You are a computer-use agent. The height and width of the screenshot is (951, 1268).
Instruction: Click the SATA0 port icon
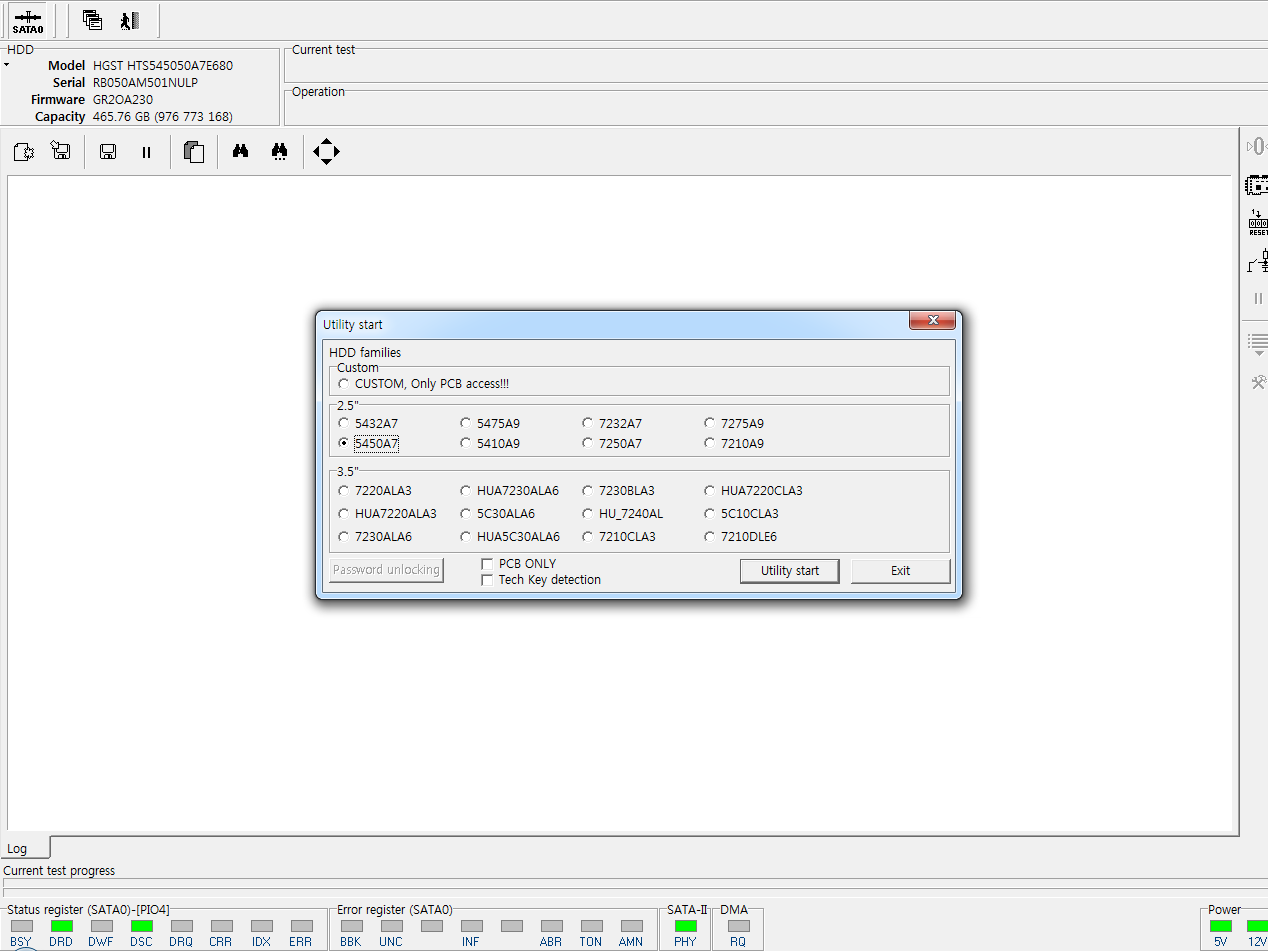(x=28, y=21)
